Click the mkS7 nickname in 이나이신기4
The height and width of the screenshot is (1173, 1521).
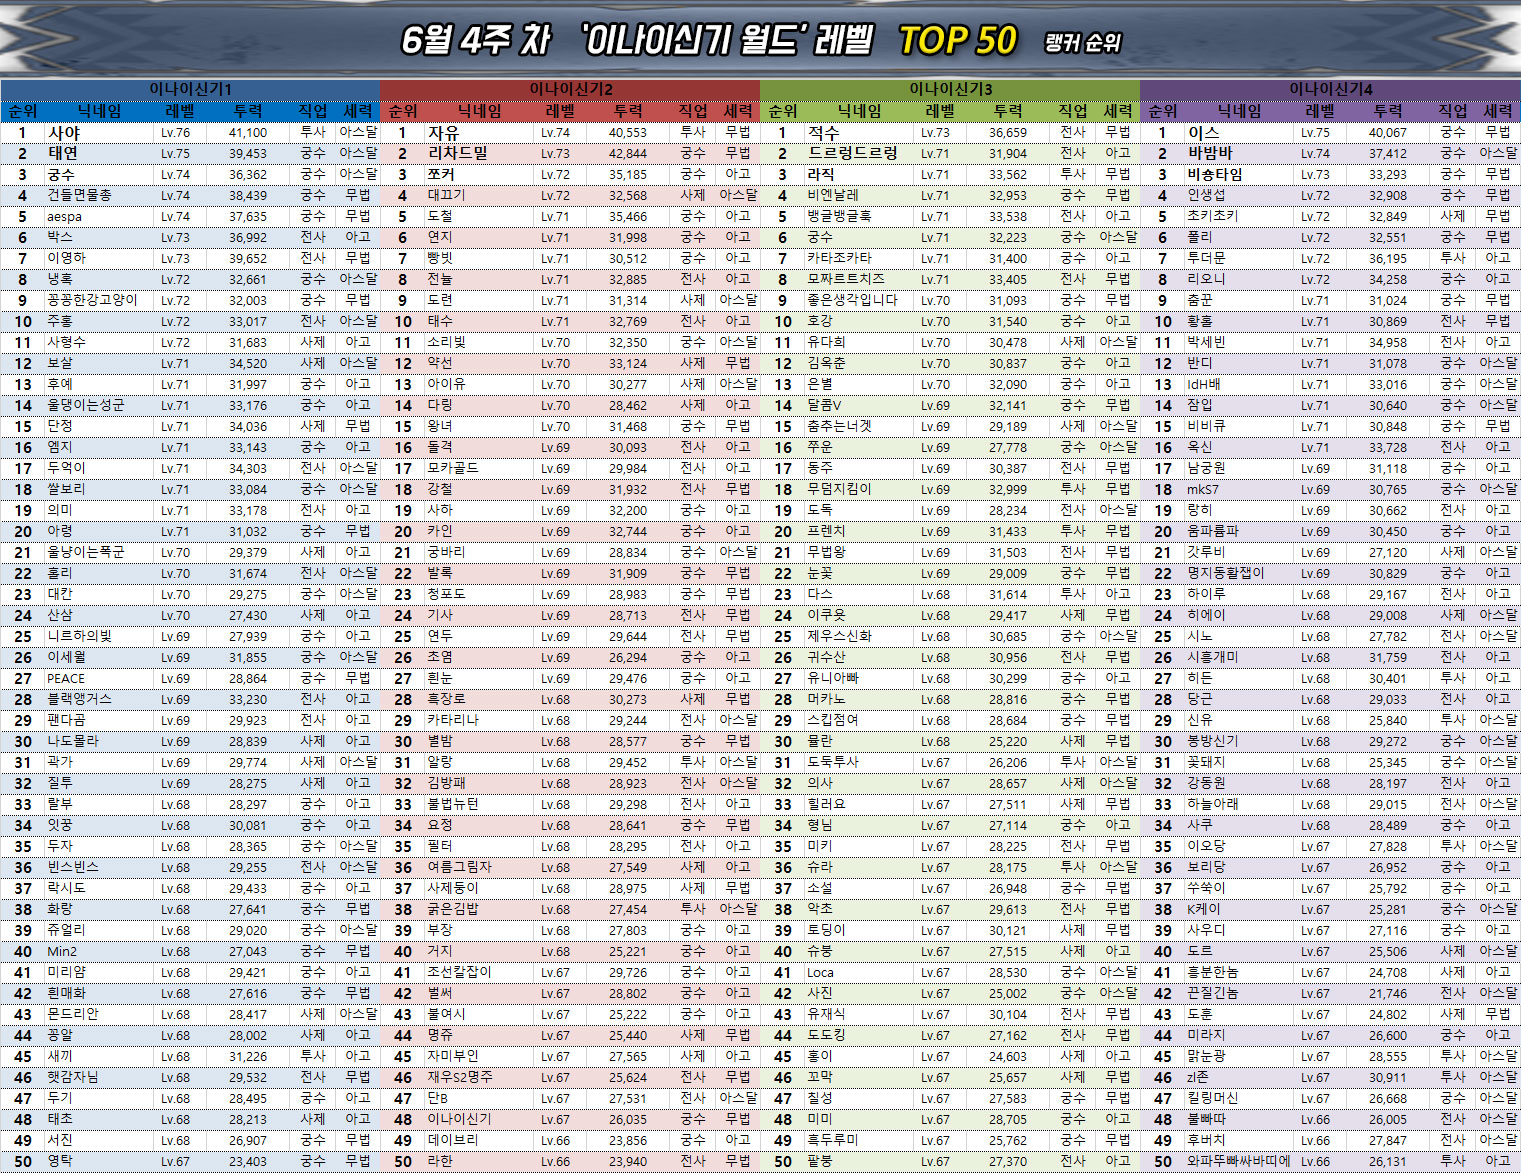pos(1202,489)
